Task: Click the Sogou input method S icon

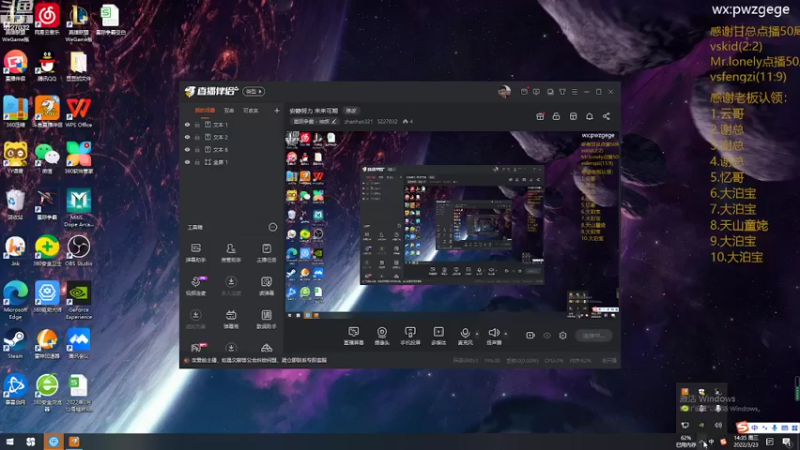Action: tap(742, 428)
